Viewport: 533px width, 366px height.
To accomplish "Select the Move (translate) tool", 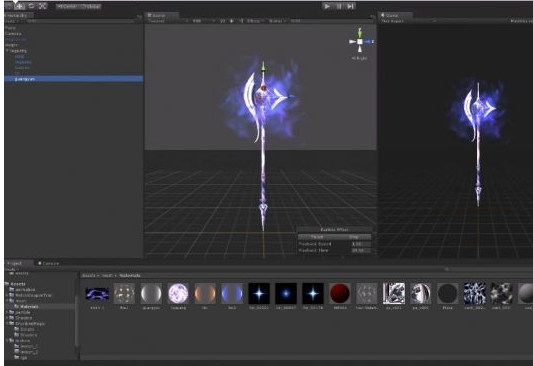I will [19, 6].
